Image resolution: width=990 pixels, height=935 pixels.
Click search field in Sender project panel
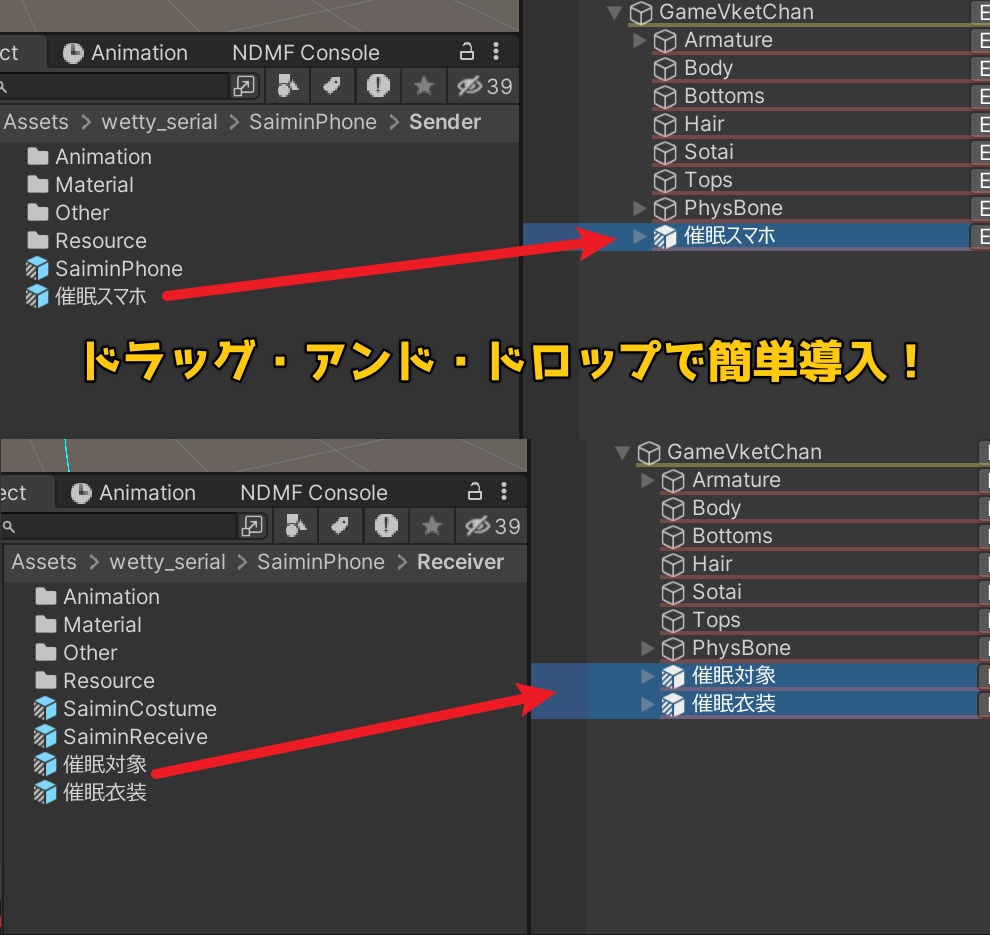click(114, 85)
